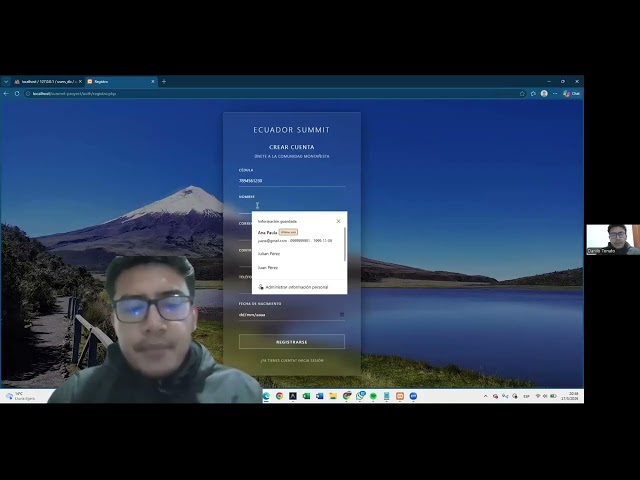Open the phone-shaped app in taskbar

pyautogui.click(x=387, y=396)
